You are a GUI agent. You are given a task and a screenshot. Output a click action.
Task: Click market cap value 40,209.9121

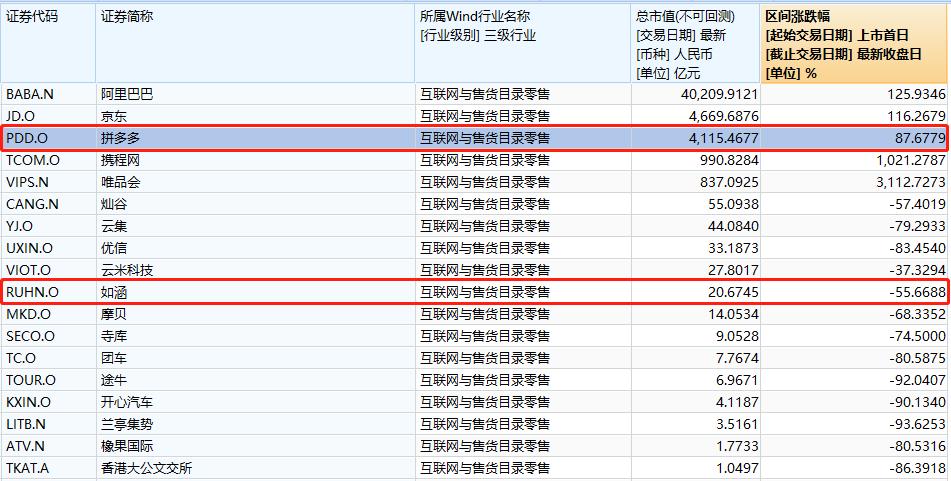tap(719, 94)
